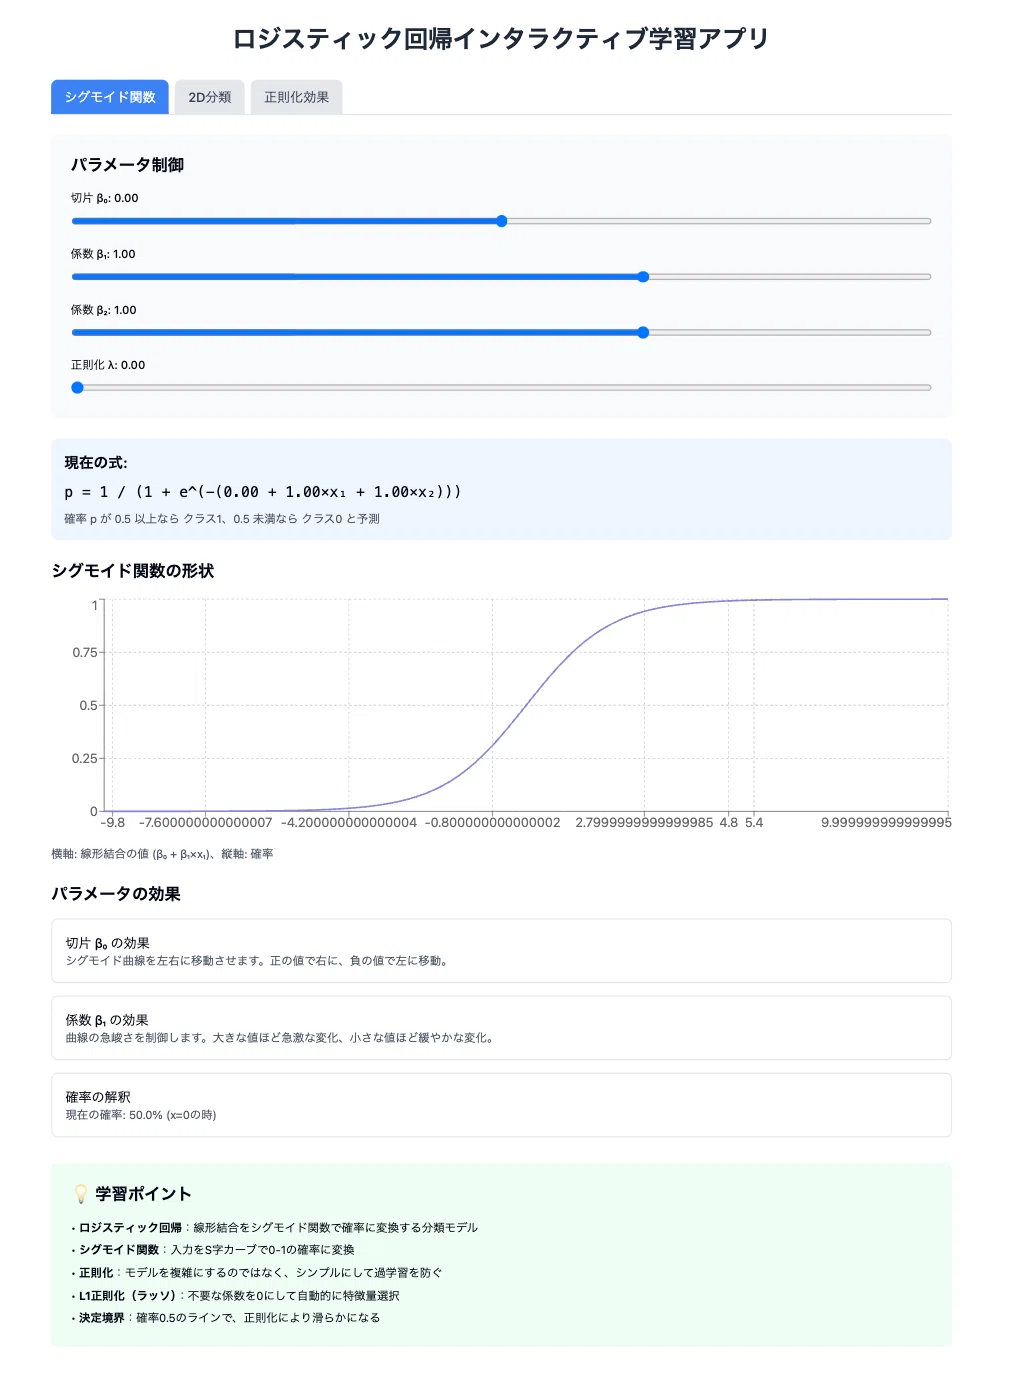Click the 切片 β₀ の効果 card title
Viewport: 1024px width, 1374px height.
[108, 943]
